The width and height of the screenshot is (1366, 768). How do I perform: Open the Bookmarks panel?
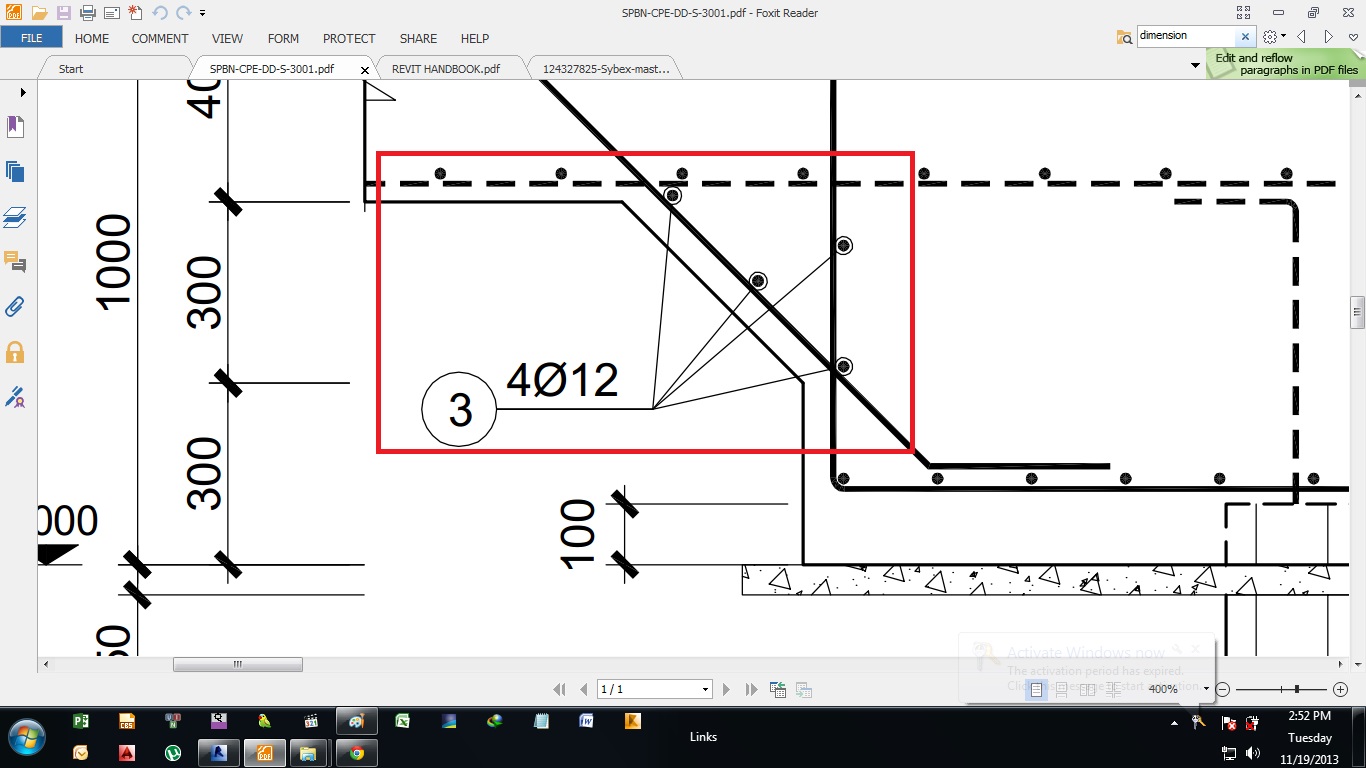click(15, 126)
